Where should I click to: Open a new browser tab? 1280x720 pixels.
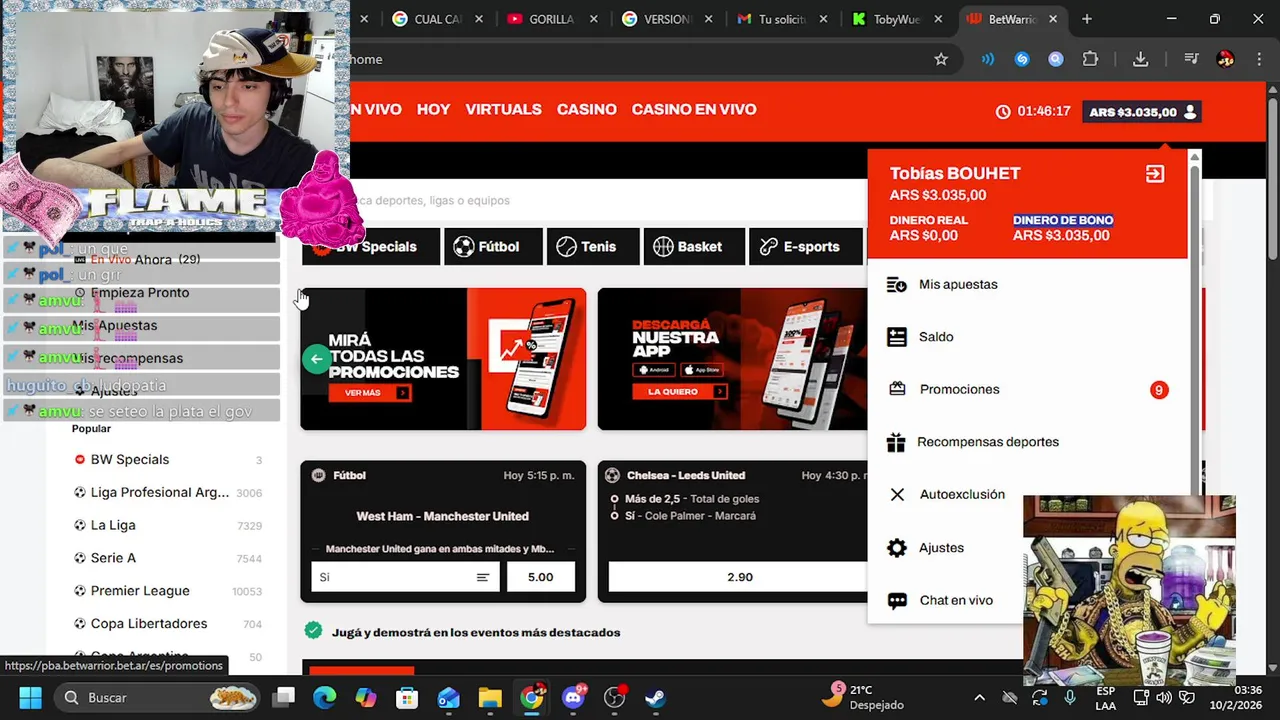point(1087,19)
